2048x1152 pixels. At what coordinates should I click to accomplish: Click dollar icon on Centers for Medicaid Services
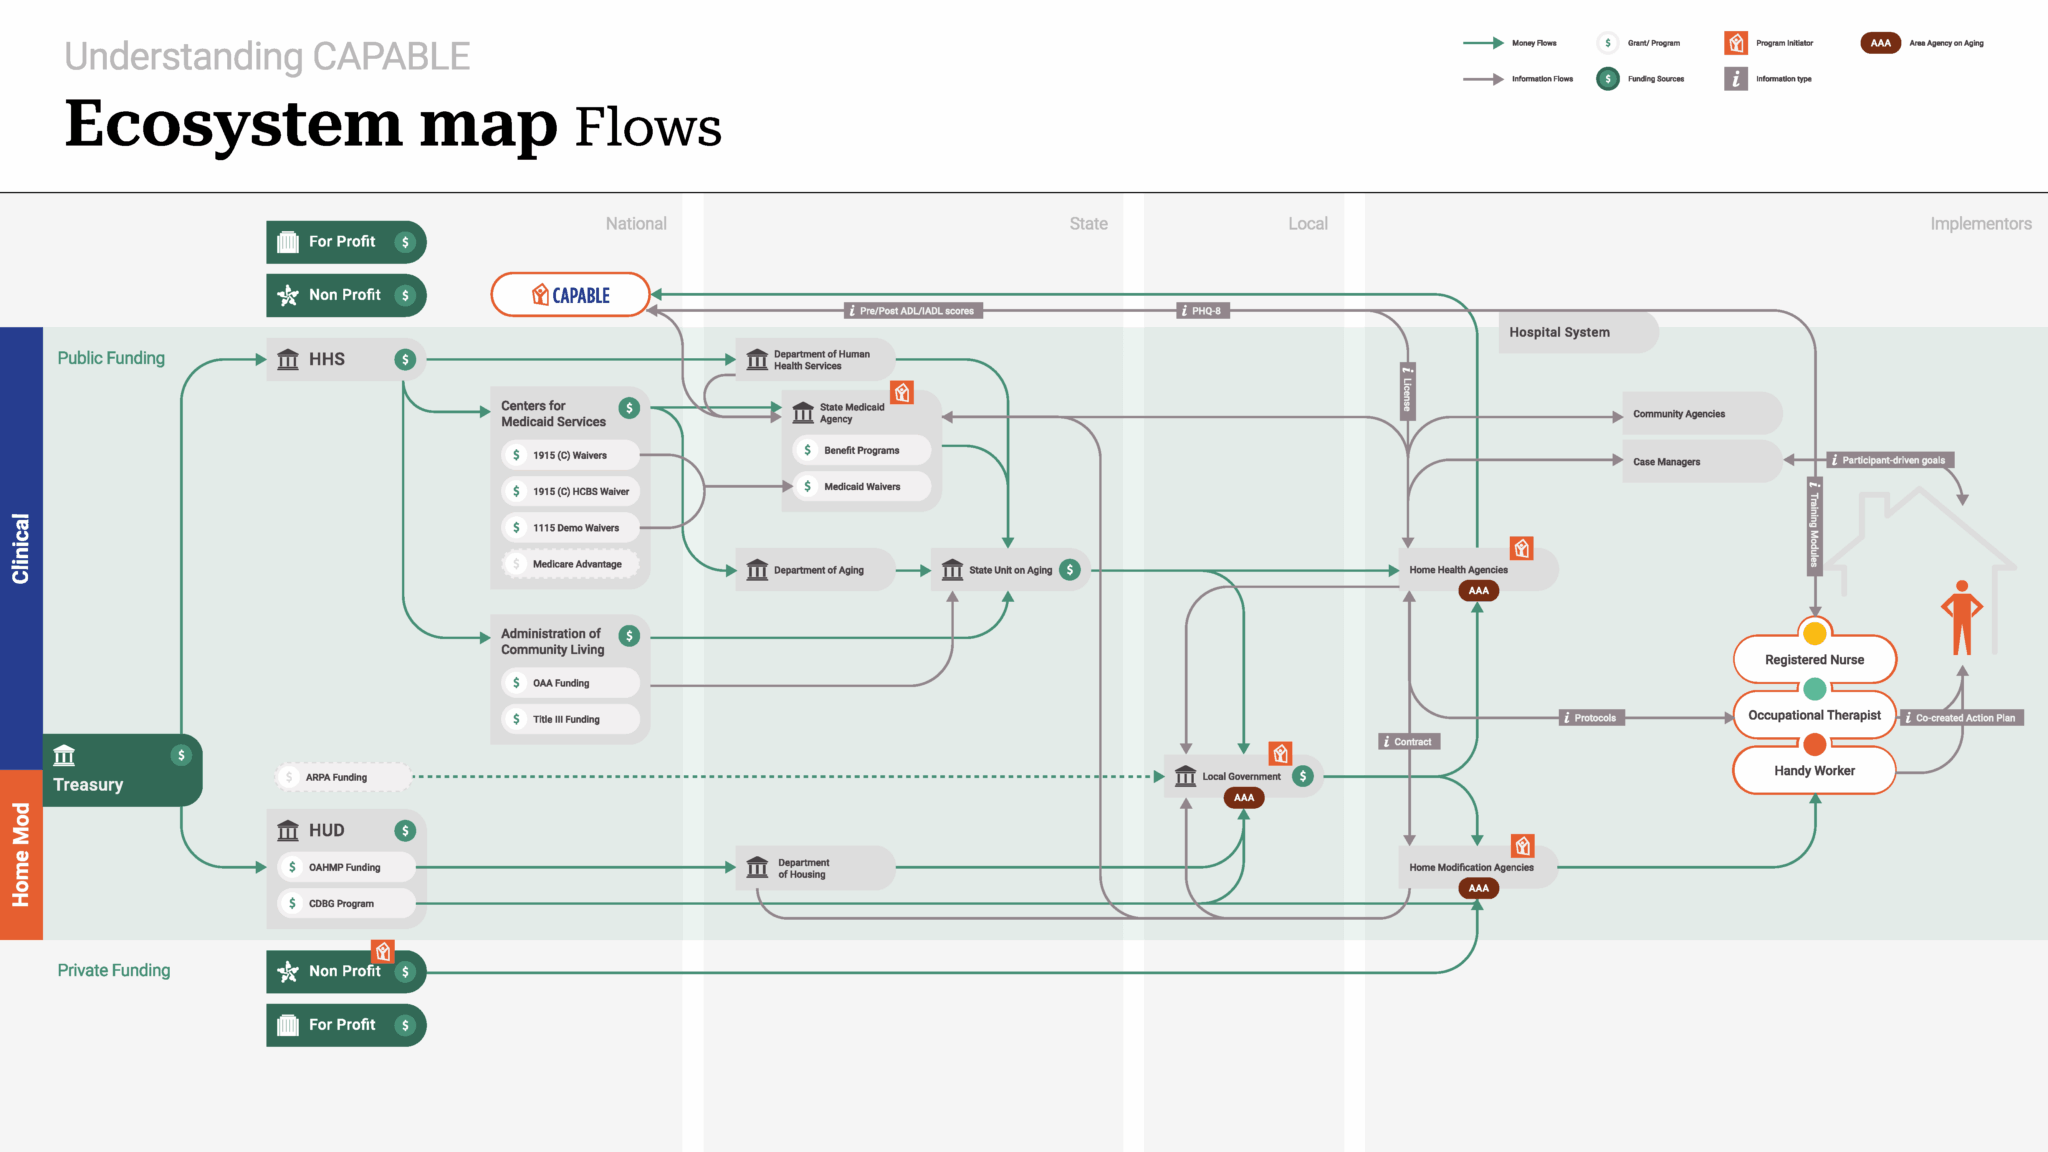pyautogui.click(x=629, y=407)
